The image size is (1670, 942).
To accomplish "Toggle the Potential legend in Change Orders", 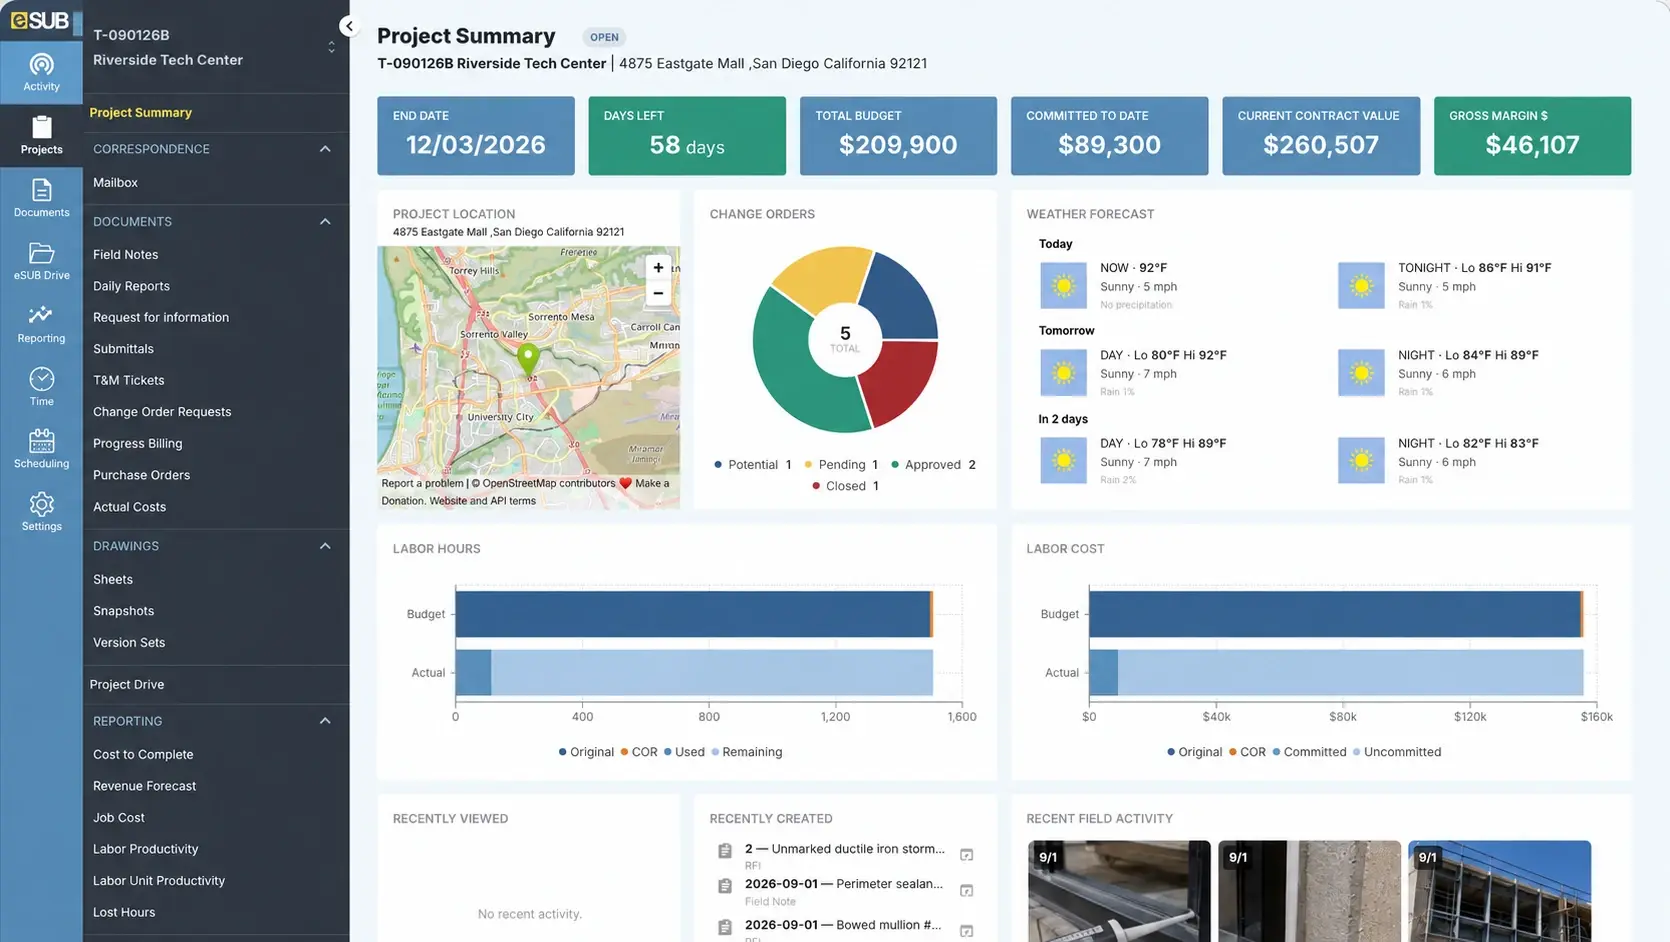I will pos(752,465).
